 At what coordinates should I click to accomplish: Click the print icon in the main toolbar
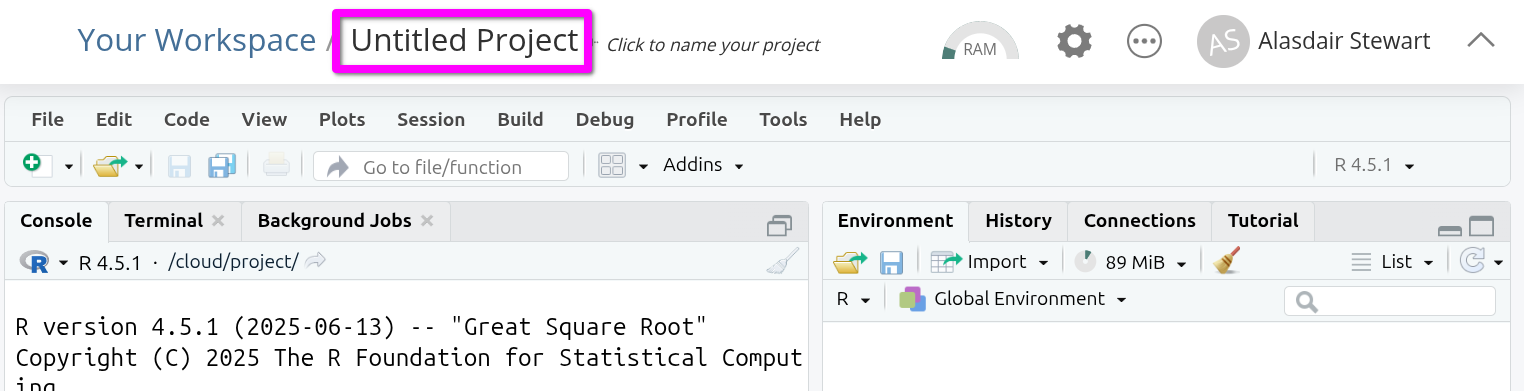click(276, 166)
